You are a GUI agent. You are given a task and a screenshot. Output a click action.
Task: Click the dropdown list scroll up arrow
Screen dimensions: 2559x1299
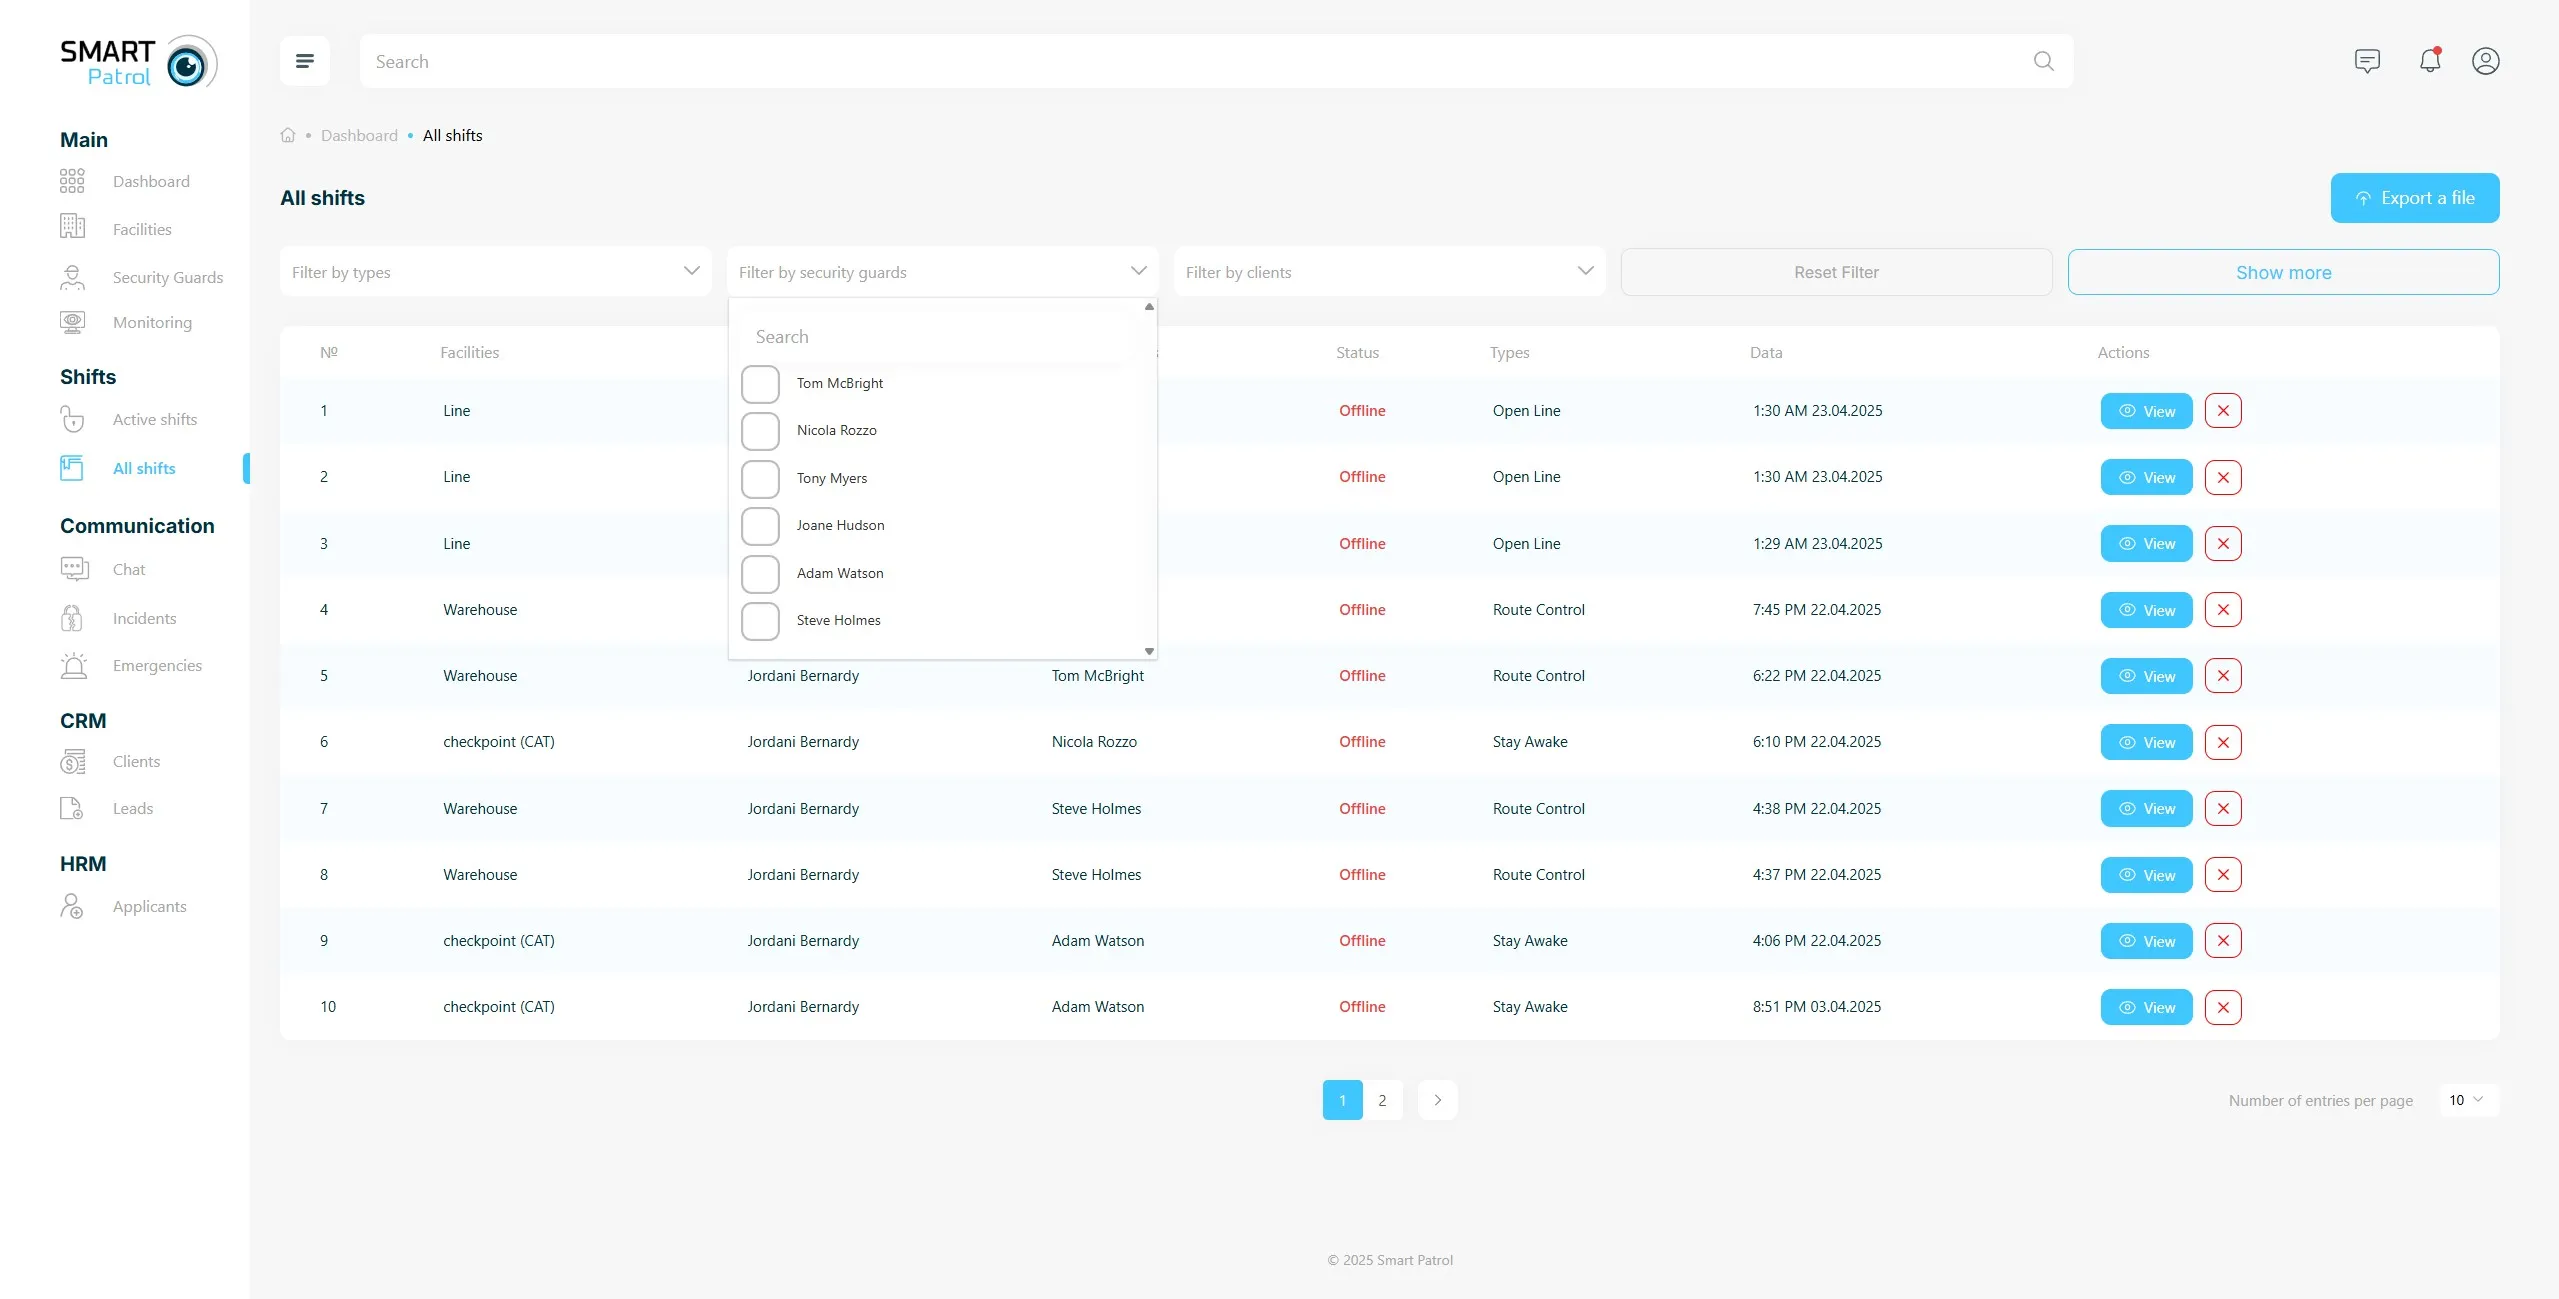1149,307
